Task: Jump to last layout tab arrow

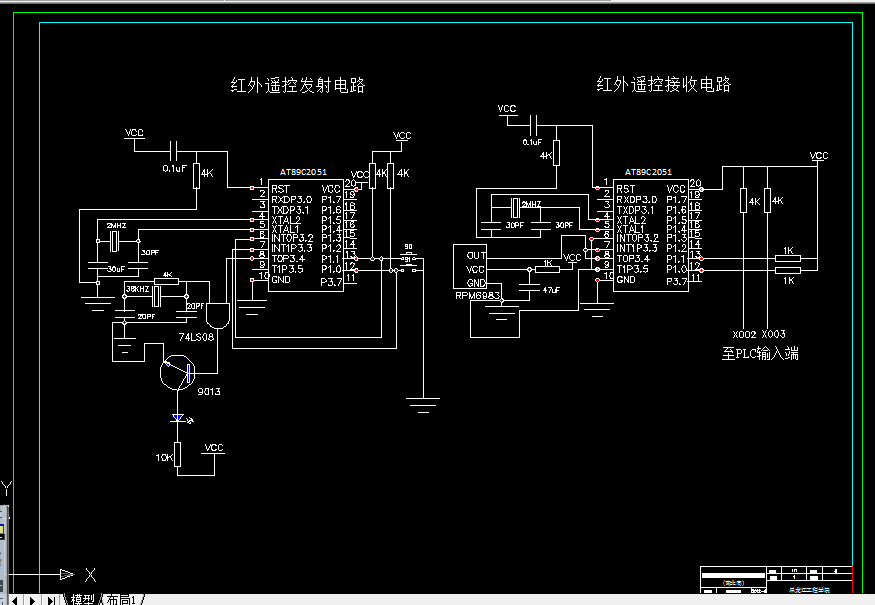Action: pyautogui.click(x=51, y=600)
